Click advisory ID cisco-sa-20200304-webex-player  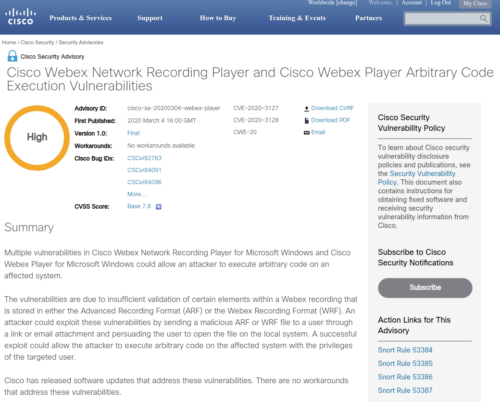pos(174,108)
